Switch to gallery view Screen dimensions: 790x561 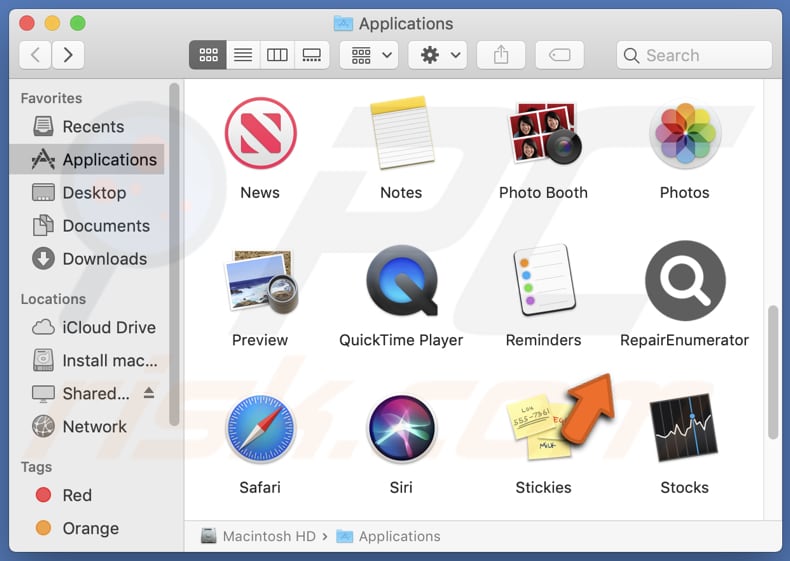311,55
